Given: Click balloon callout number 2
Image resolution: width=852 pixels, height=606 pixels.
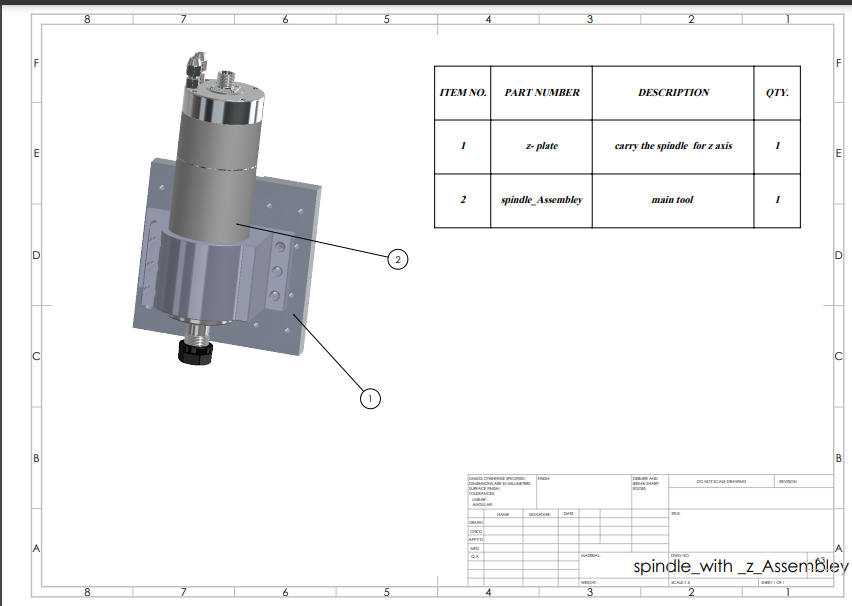Looking at the screenshot, I should coord(398,259).
